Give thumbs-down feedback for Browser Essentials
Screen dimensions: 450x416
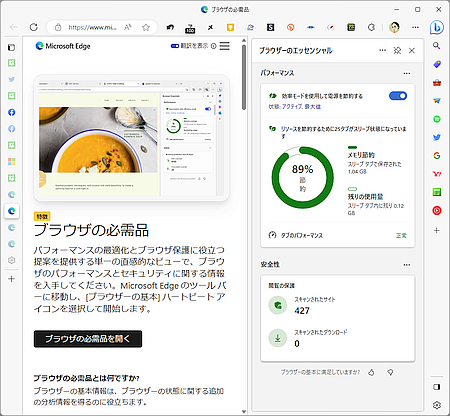(x=390, y=372)
